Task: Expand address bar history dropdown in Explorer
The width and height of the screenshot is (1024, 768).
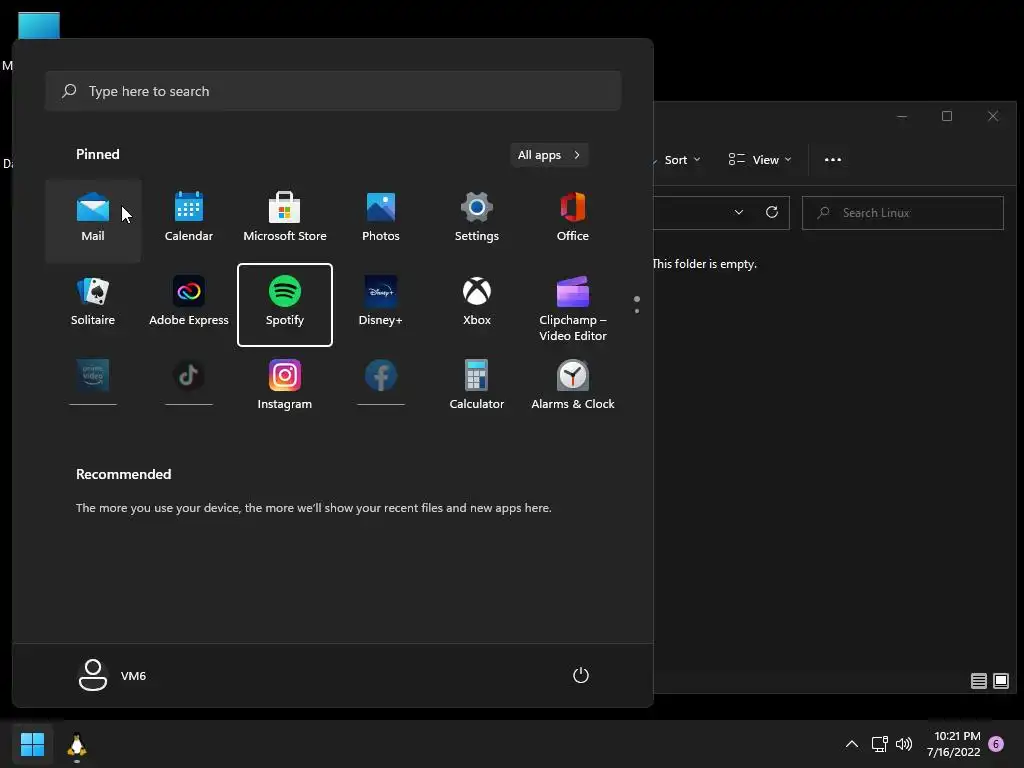Action: 739,212
